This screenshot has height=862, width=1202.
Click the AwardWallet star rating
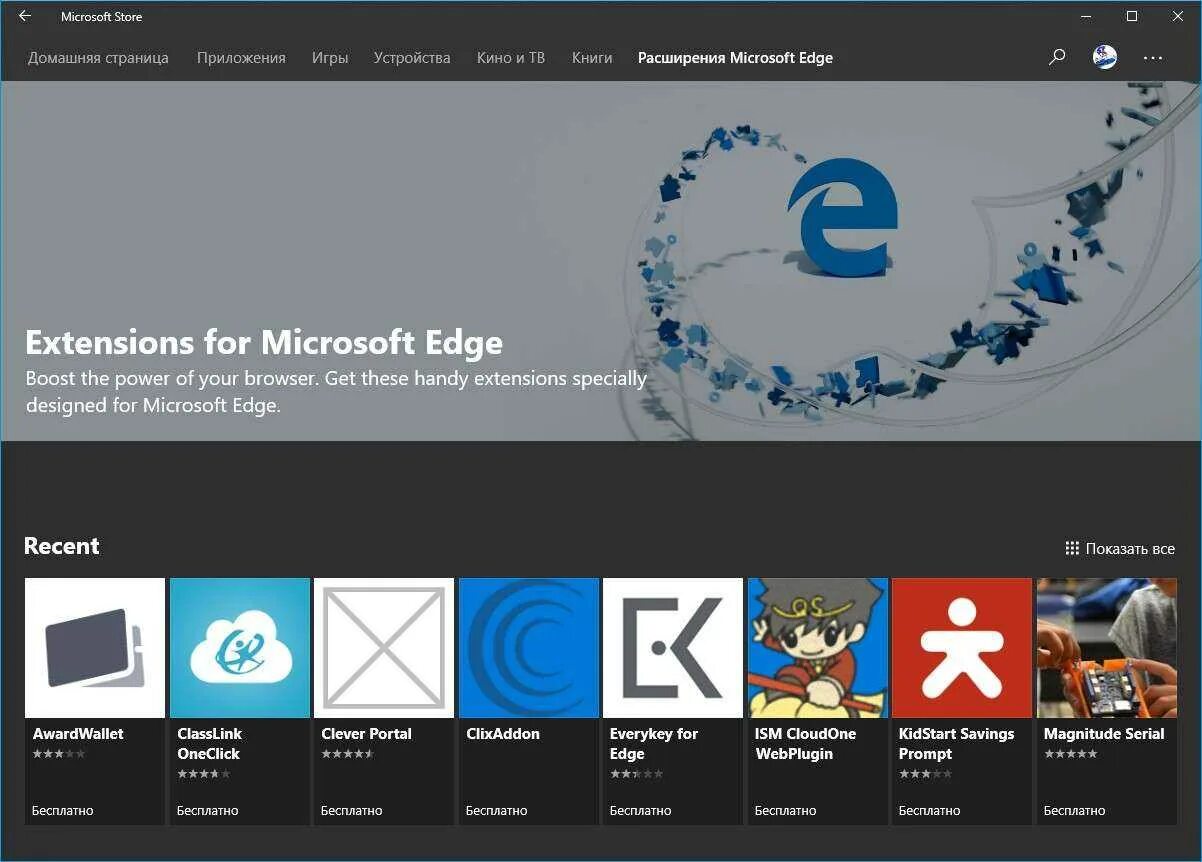point(59,754)
